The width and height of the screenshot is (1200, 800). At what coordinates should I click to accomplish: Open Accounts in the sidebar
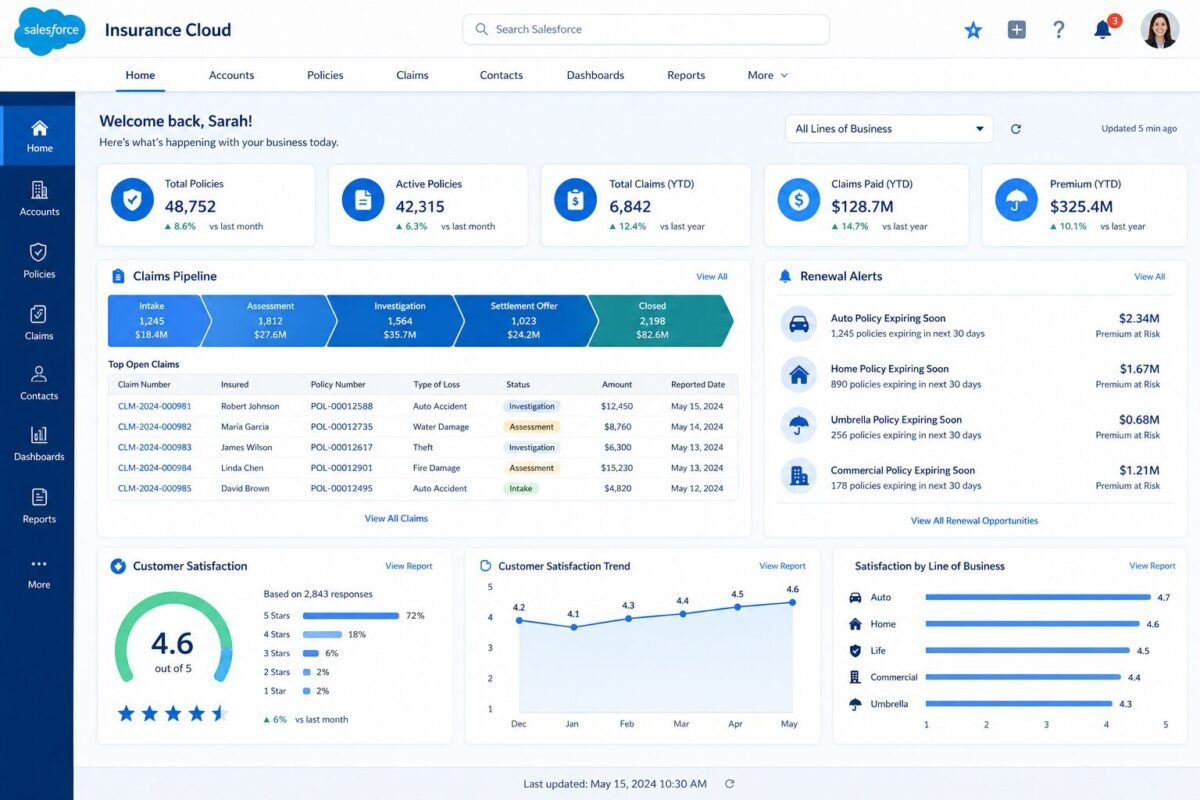point(39,198)
